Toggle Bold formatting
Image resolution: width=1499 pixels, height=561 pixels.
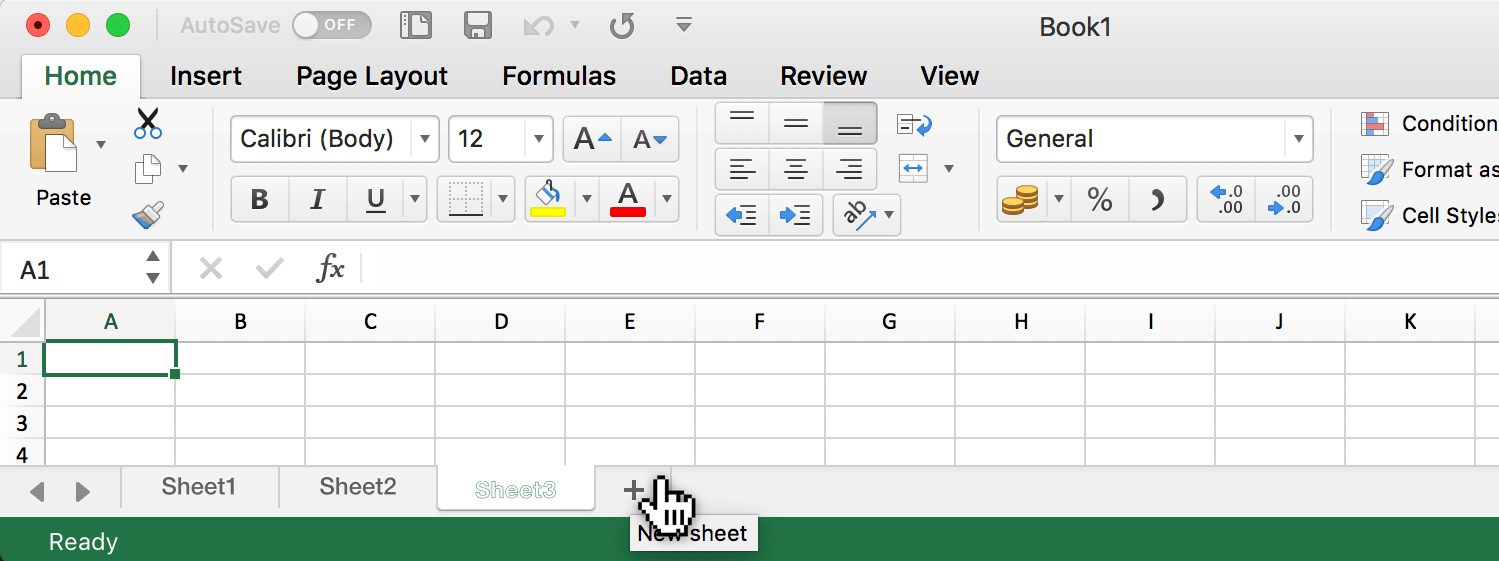(x=260, y=200)
